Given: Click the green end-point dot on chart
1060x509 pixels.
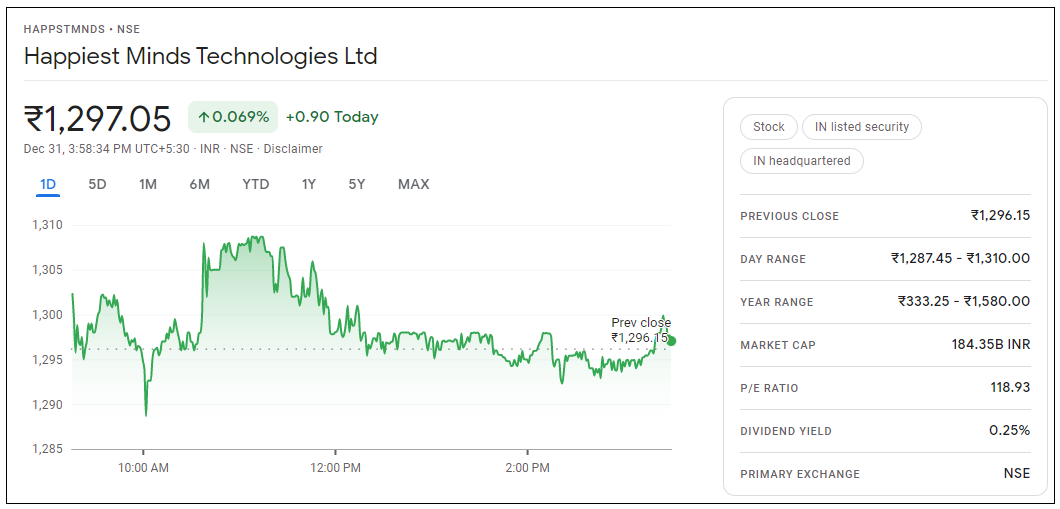Looking at the screenshot, I should [671, 341].
